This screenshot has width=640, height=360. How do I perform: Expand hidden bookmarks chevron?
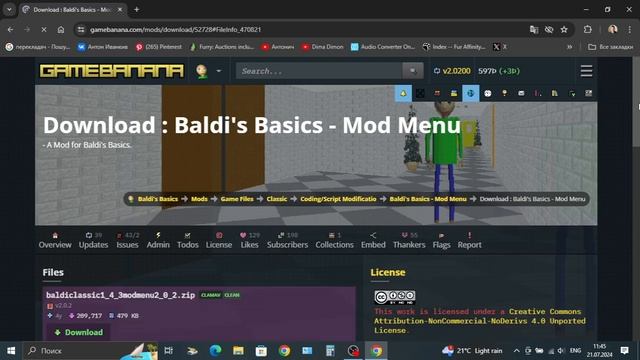coord(569,47)
